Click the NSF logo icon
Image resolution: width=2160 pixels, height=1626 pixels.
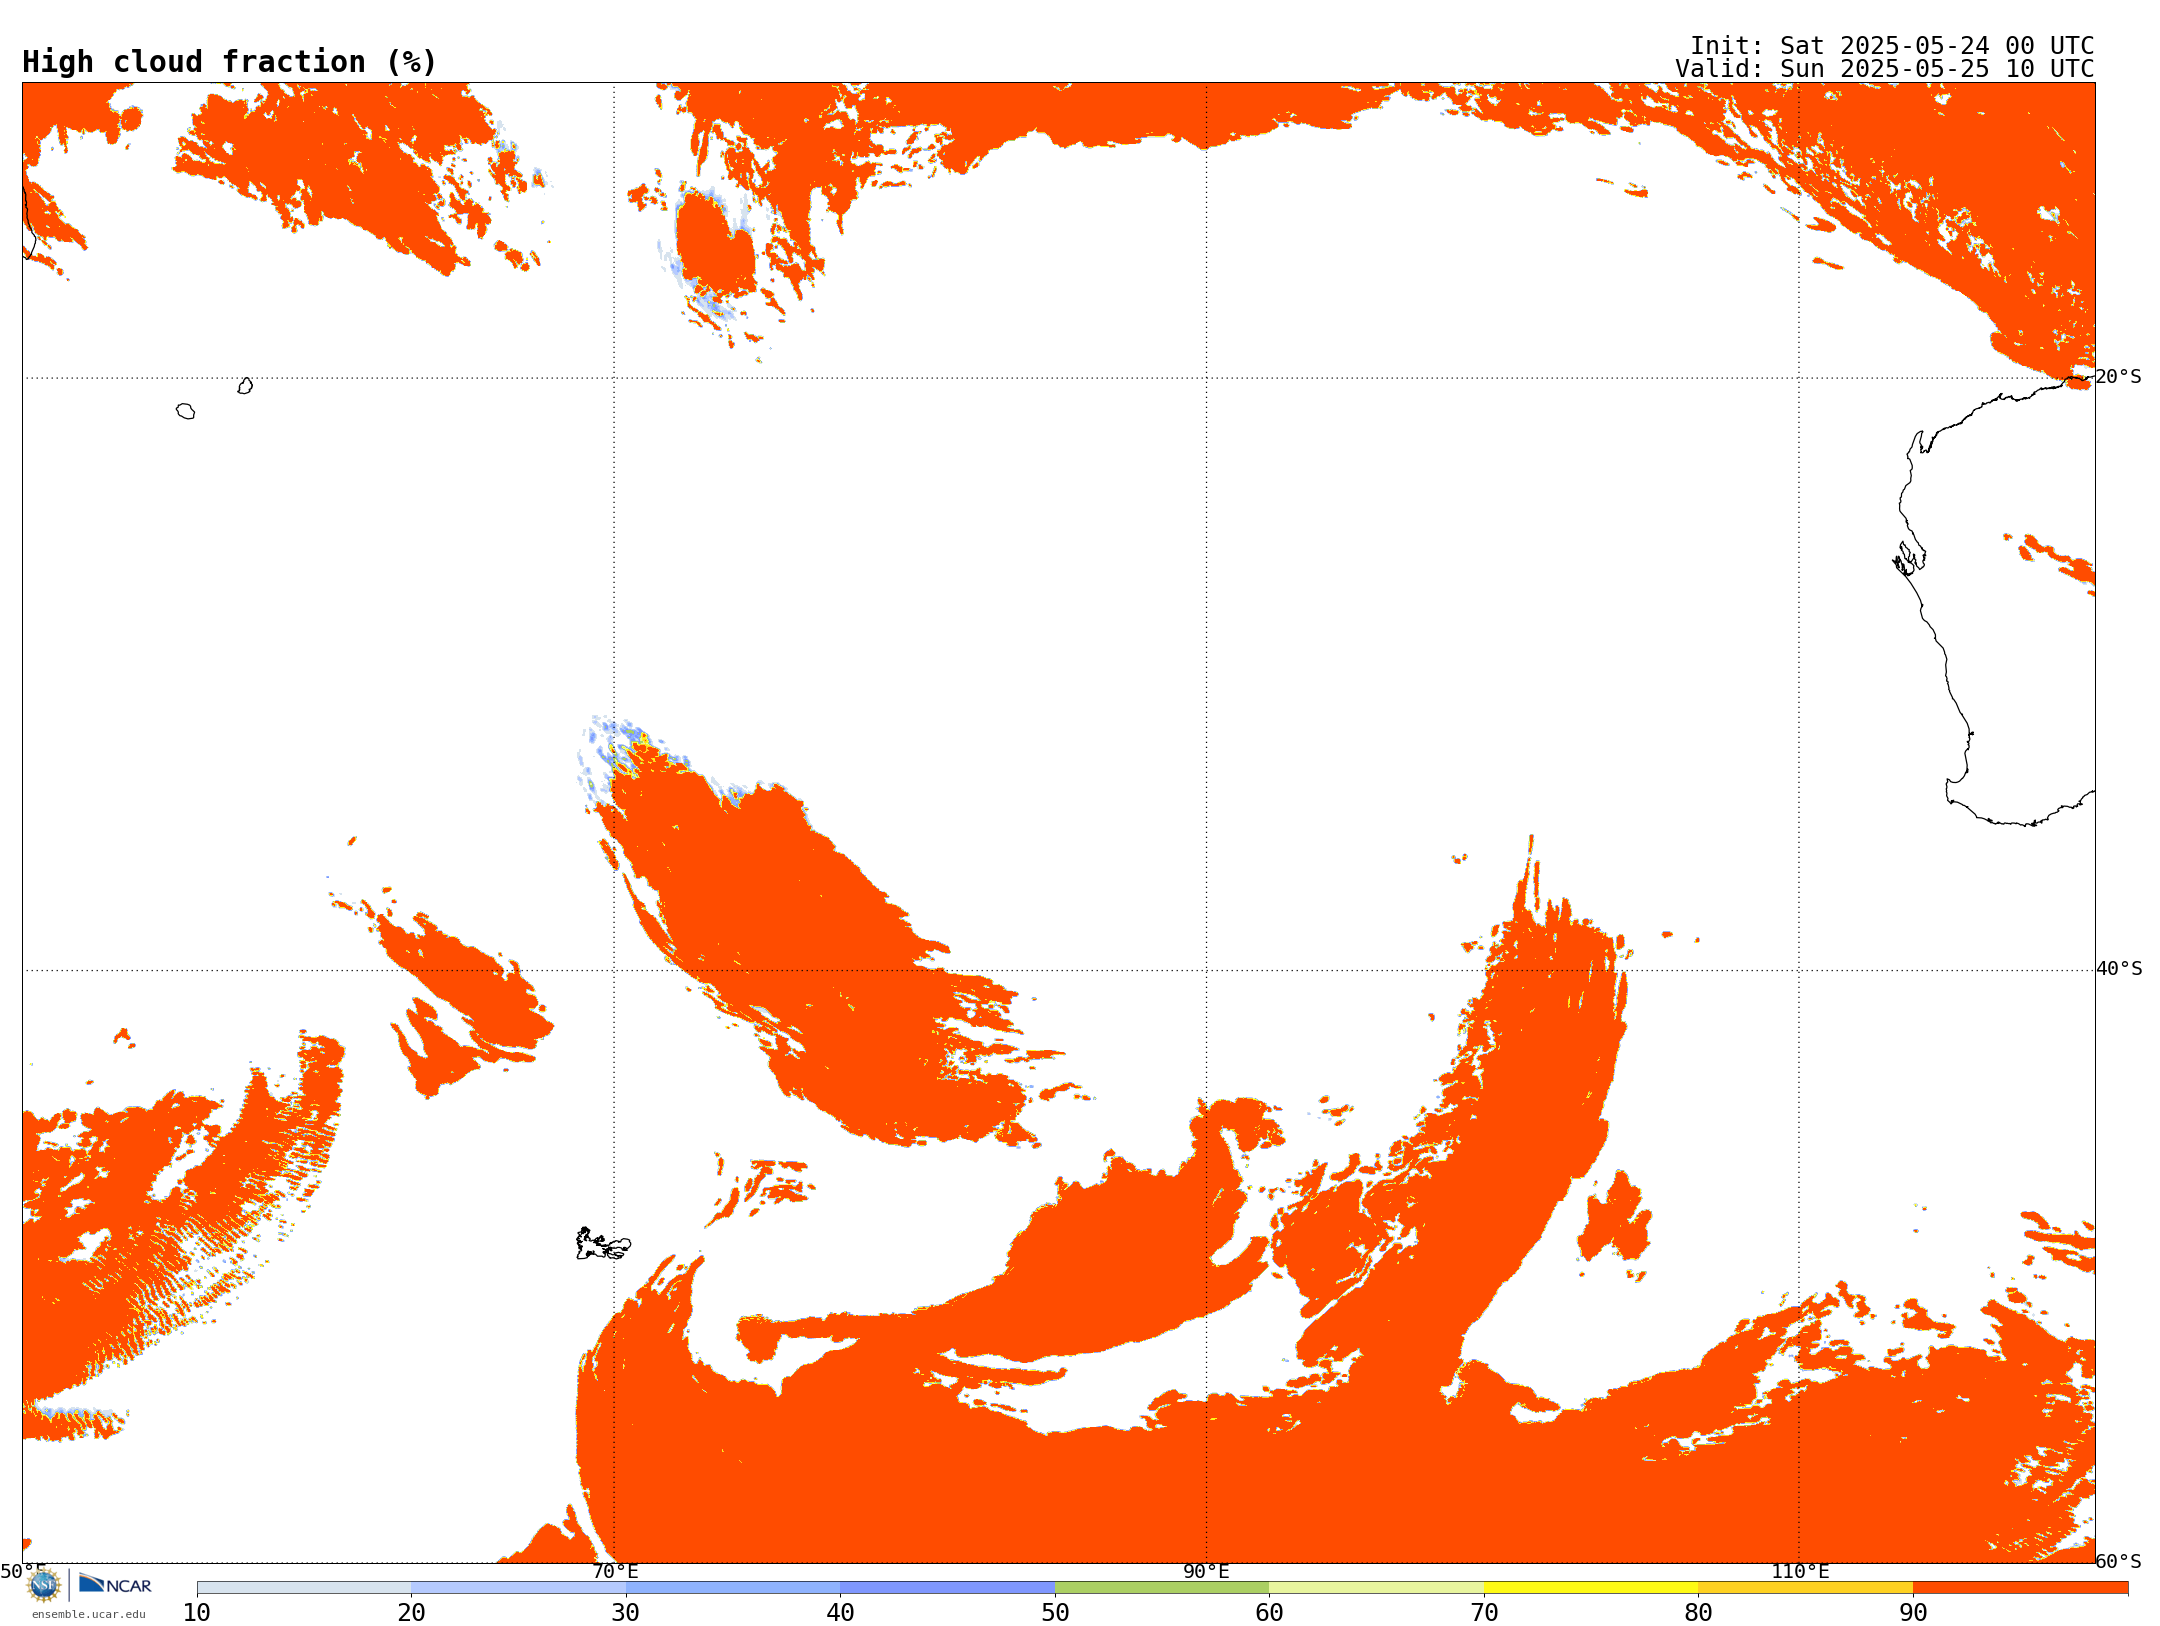point(44,1585)
